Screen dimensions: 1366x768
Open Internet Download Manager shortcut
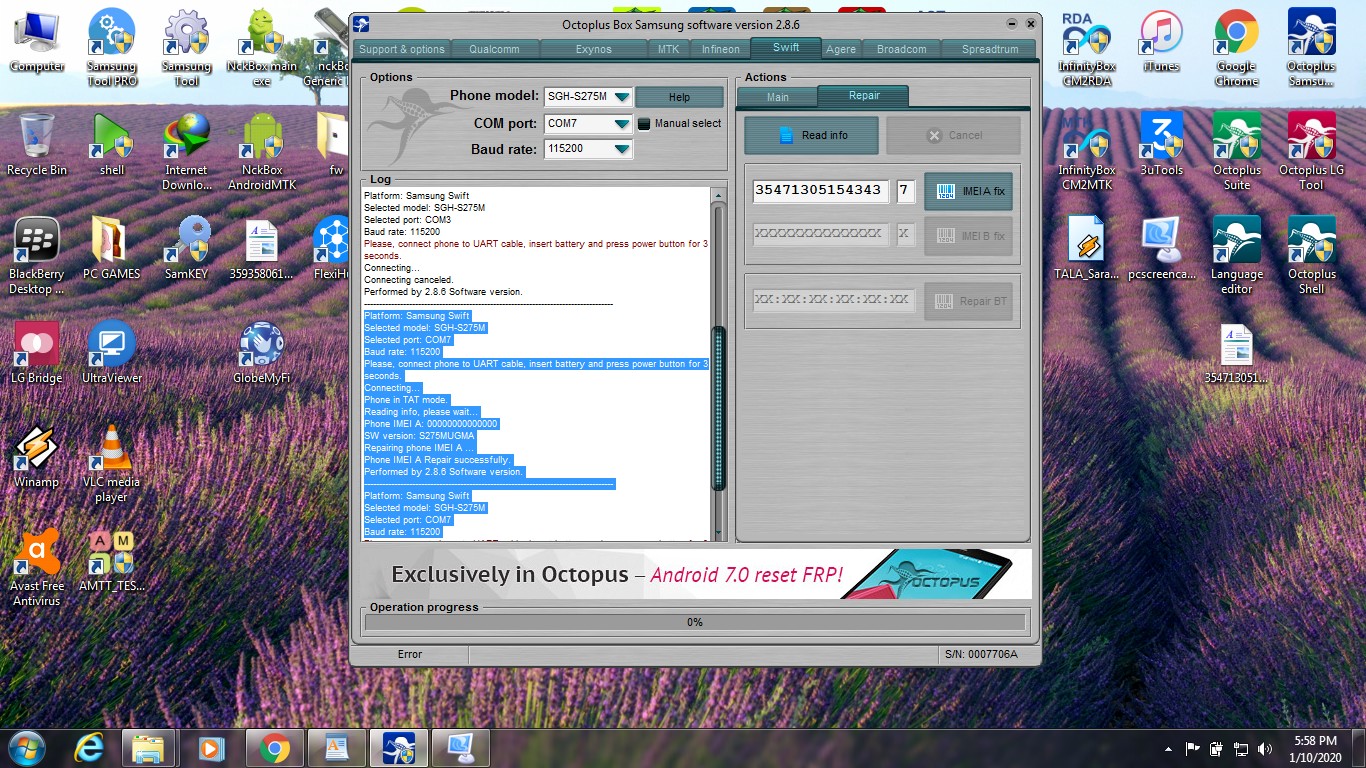coord(187,152)
